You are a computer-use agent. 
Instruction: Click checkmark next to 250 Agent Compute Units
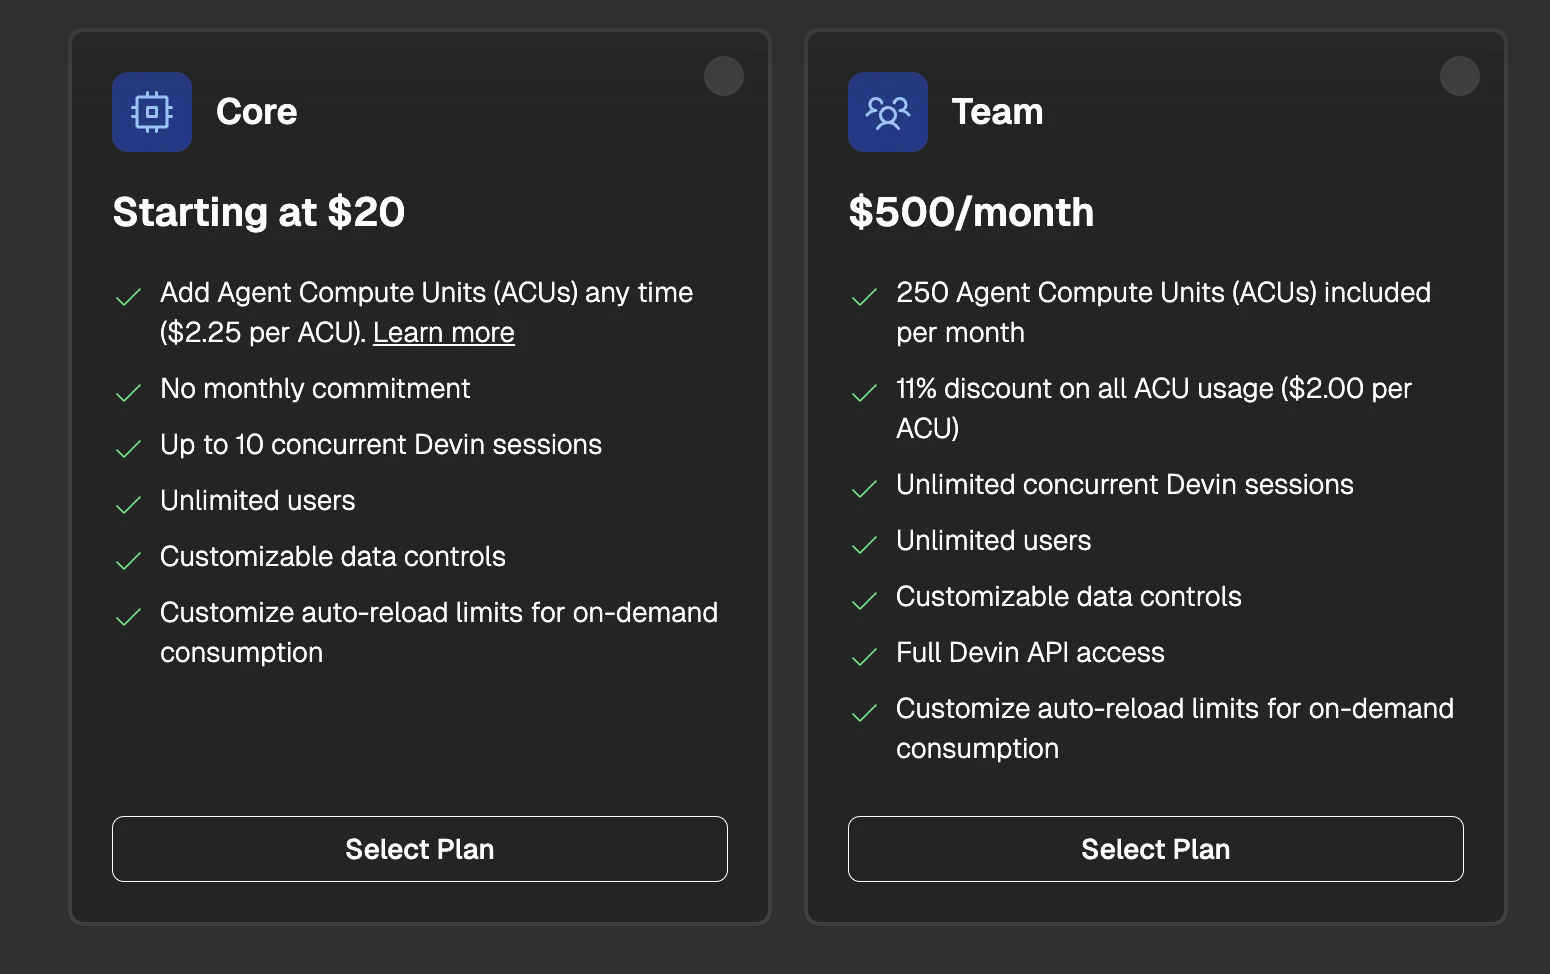864,297
